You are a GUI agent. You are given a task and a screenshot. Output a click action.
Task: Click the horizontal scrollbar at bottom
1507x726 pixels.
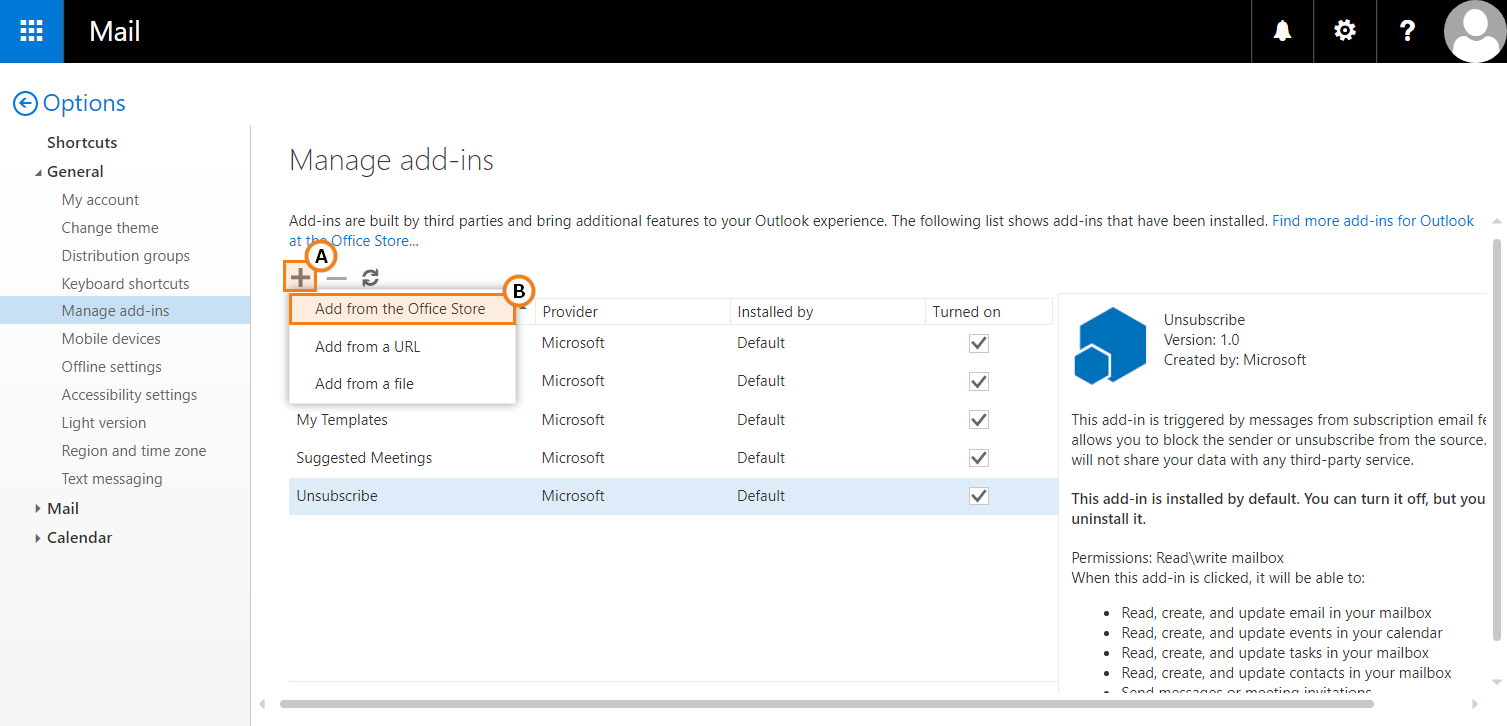[x=825, y=704]
